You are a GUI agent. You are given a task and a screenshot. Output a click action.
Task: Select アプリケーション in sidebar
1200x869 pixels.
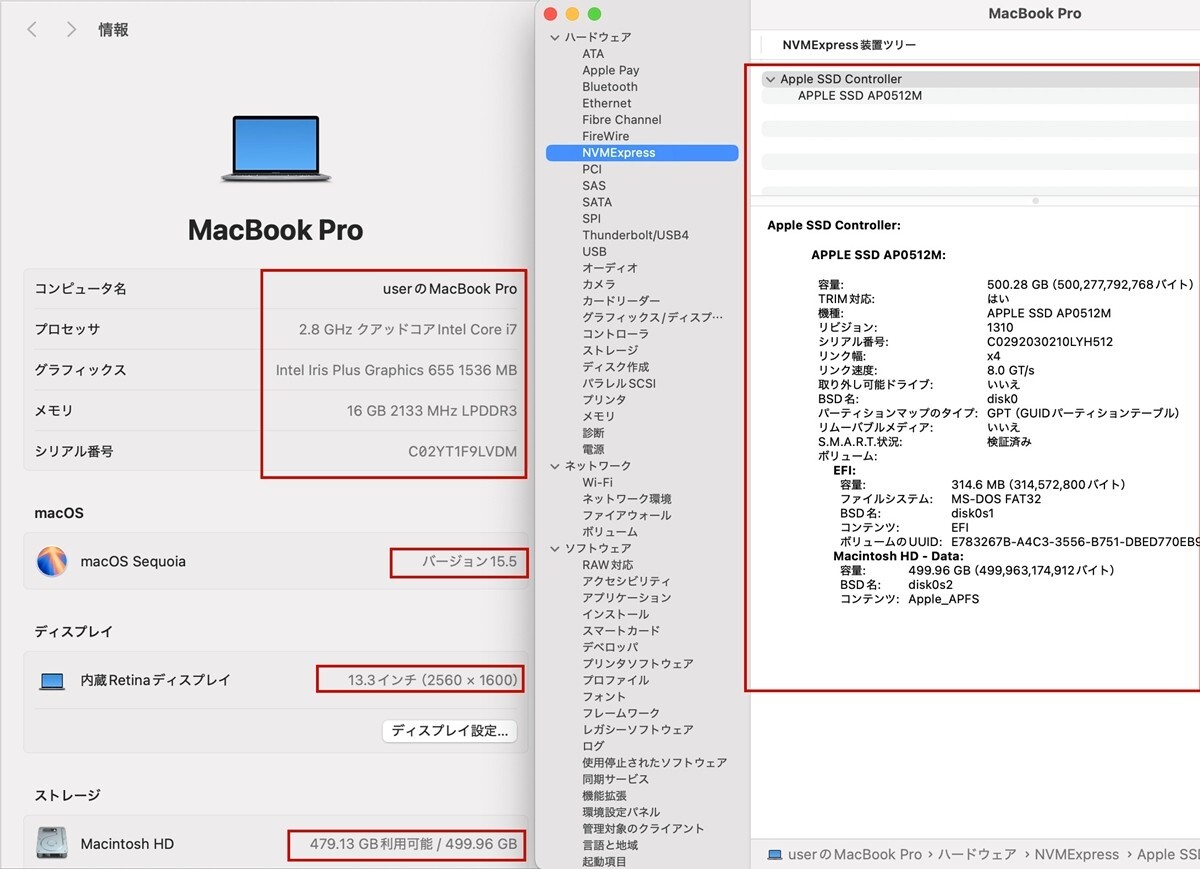[627, 598]
